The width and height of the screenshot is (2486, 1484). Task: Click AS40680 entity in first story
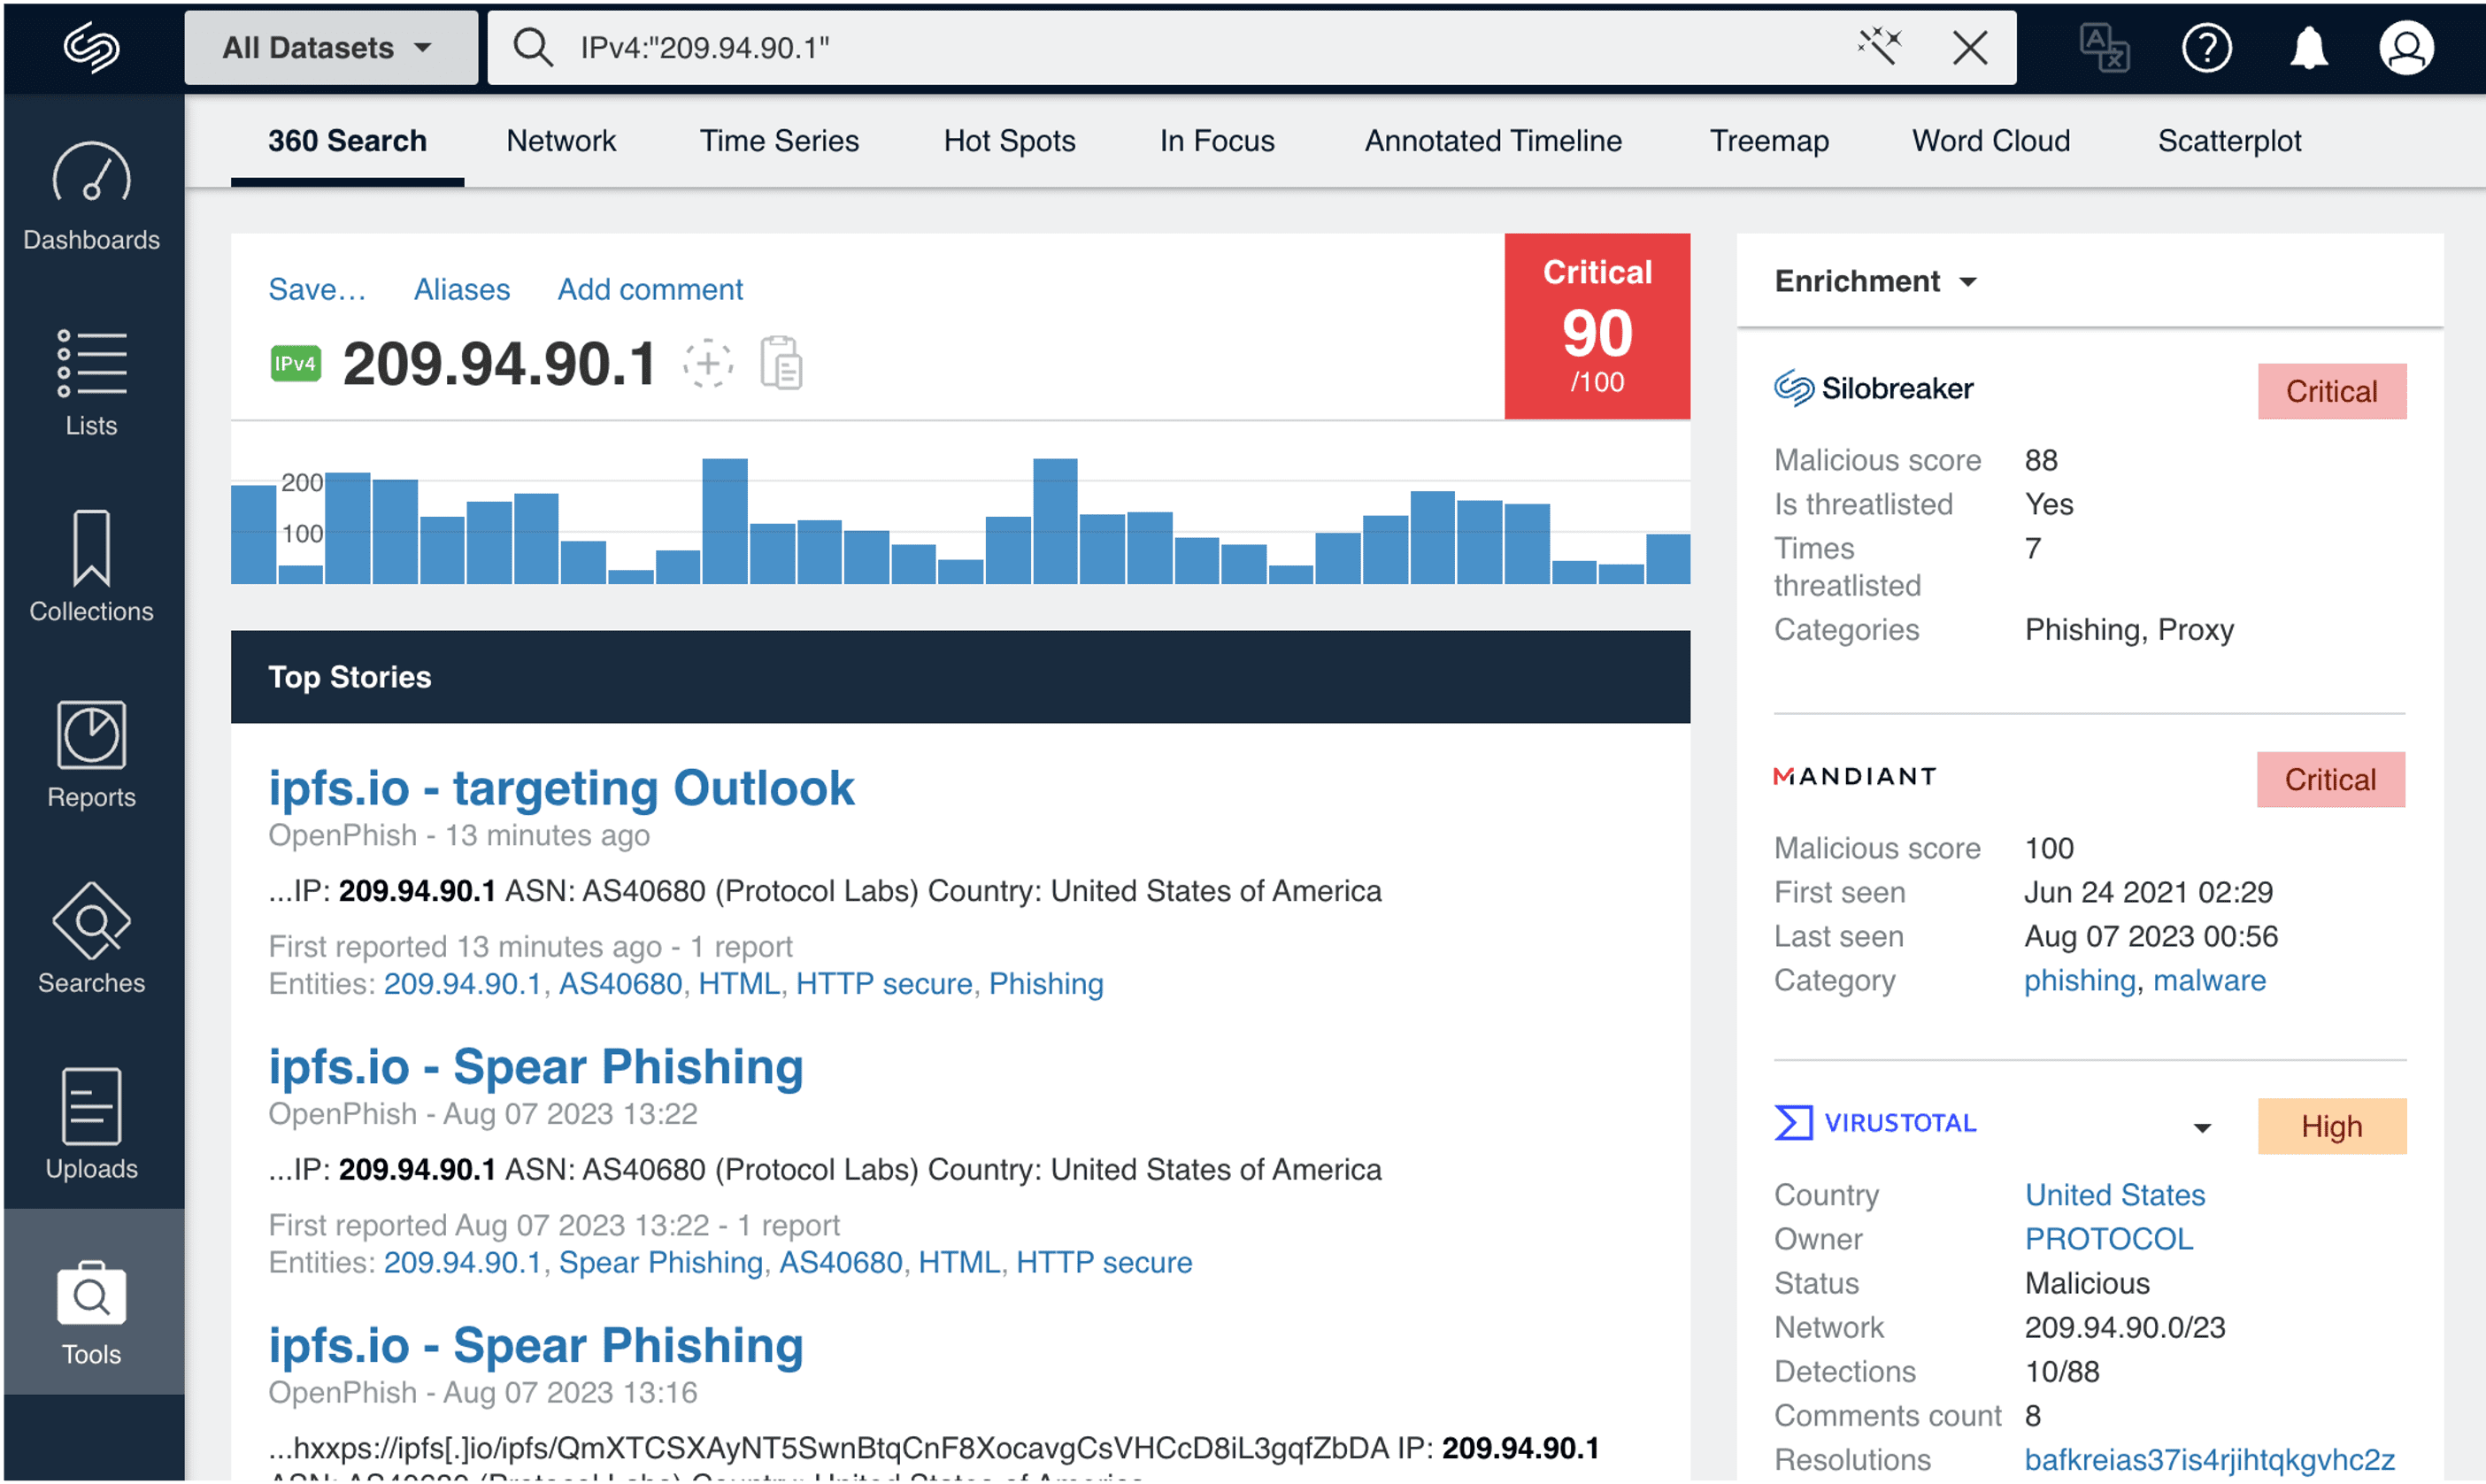click(620, 983)
